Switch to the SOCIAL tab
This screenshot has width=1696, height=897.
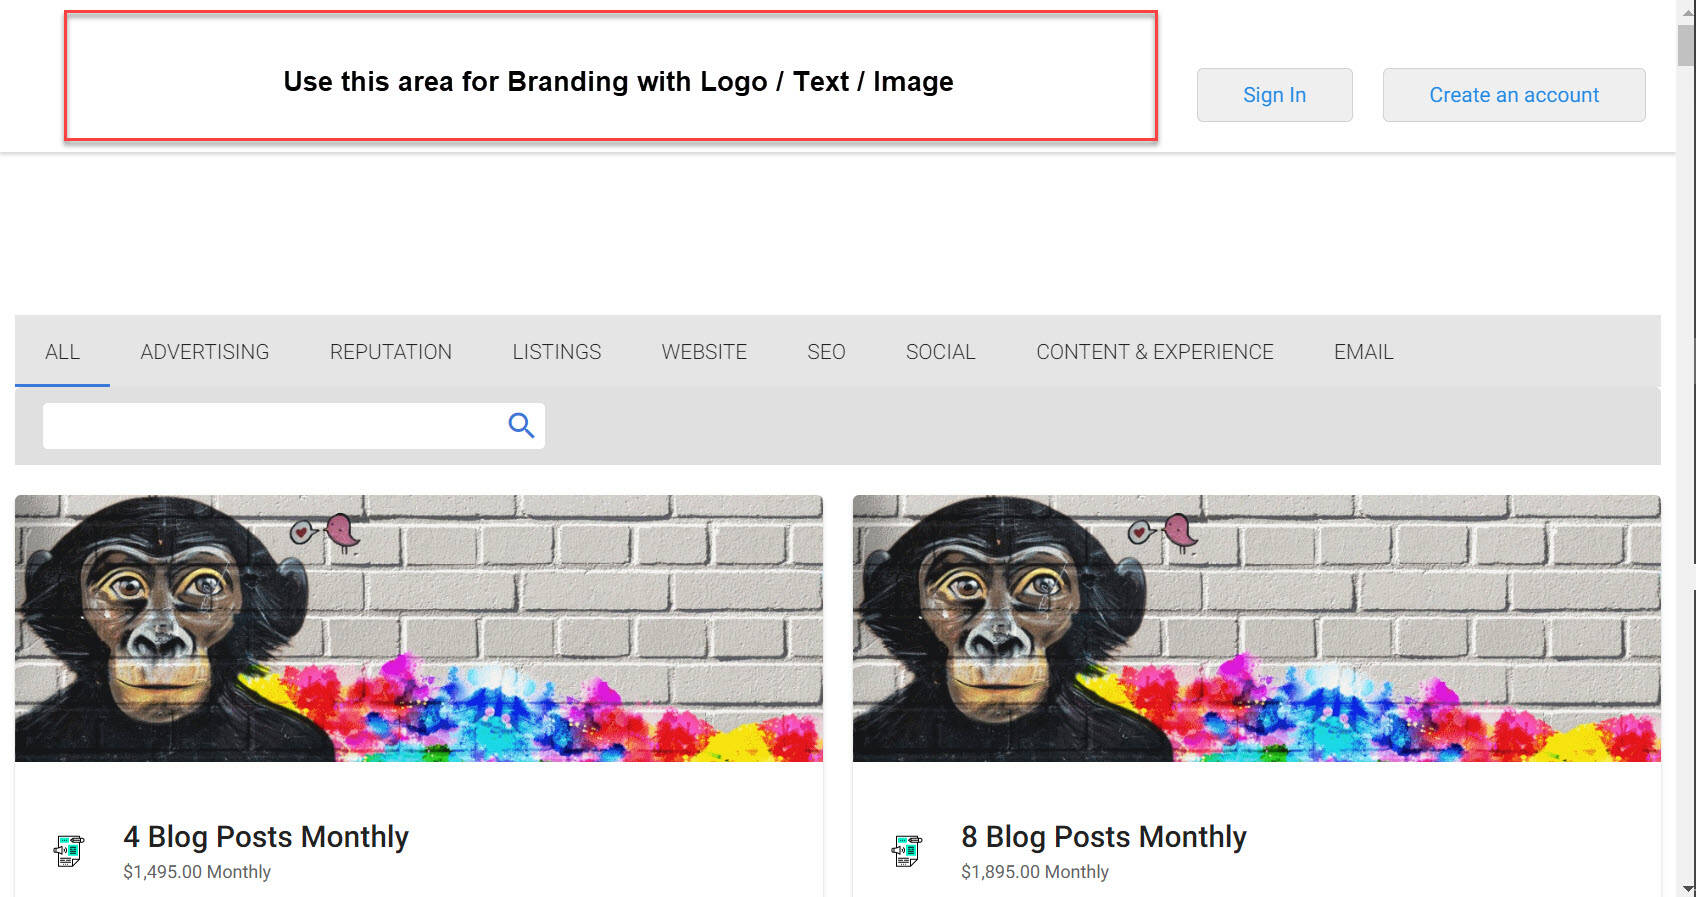point(940,352)
